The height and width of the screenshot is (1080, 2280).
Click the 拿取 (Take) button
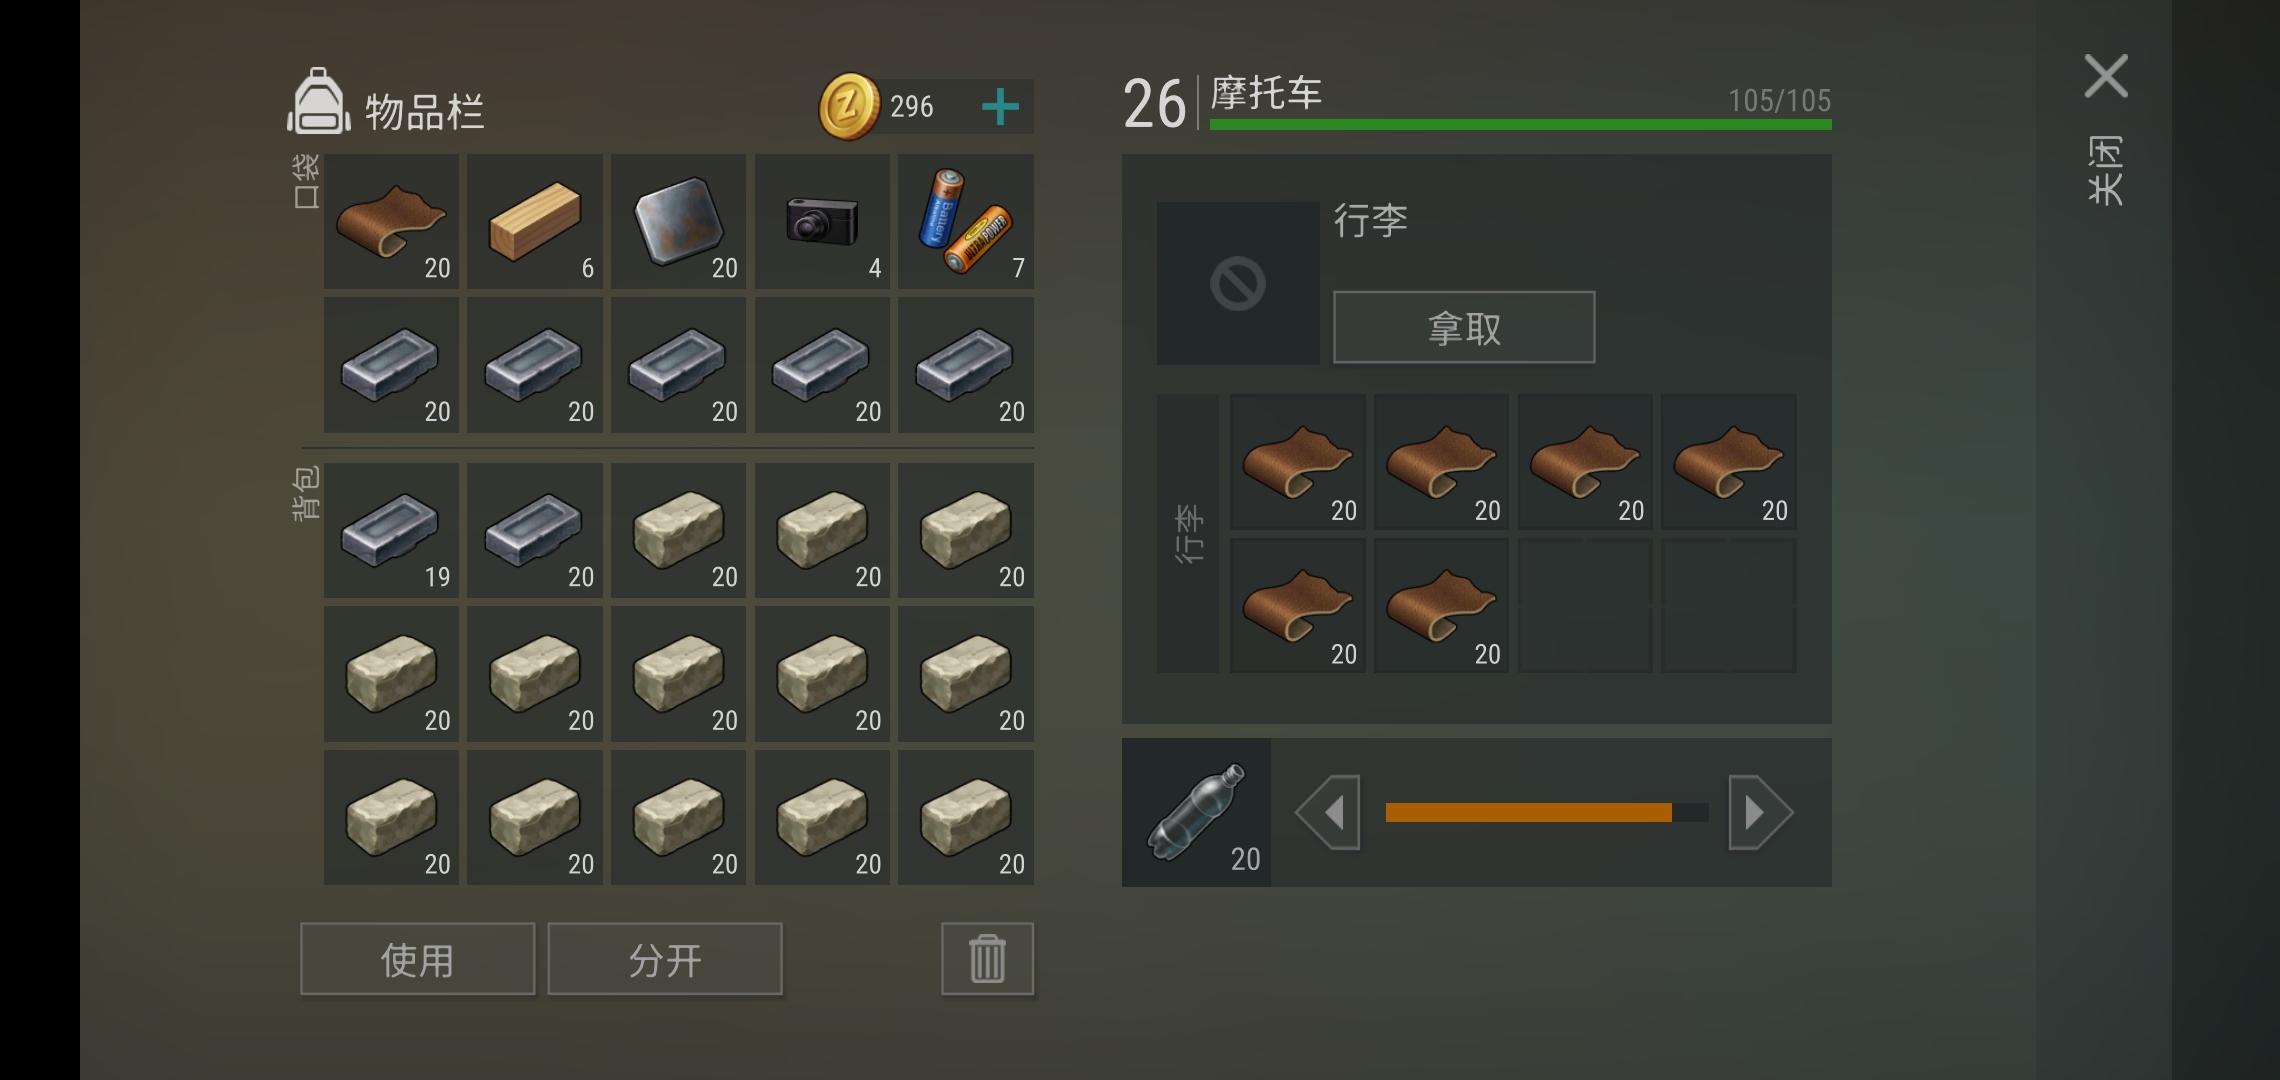coord(1464,327)
